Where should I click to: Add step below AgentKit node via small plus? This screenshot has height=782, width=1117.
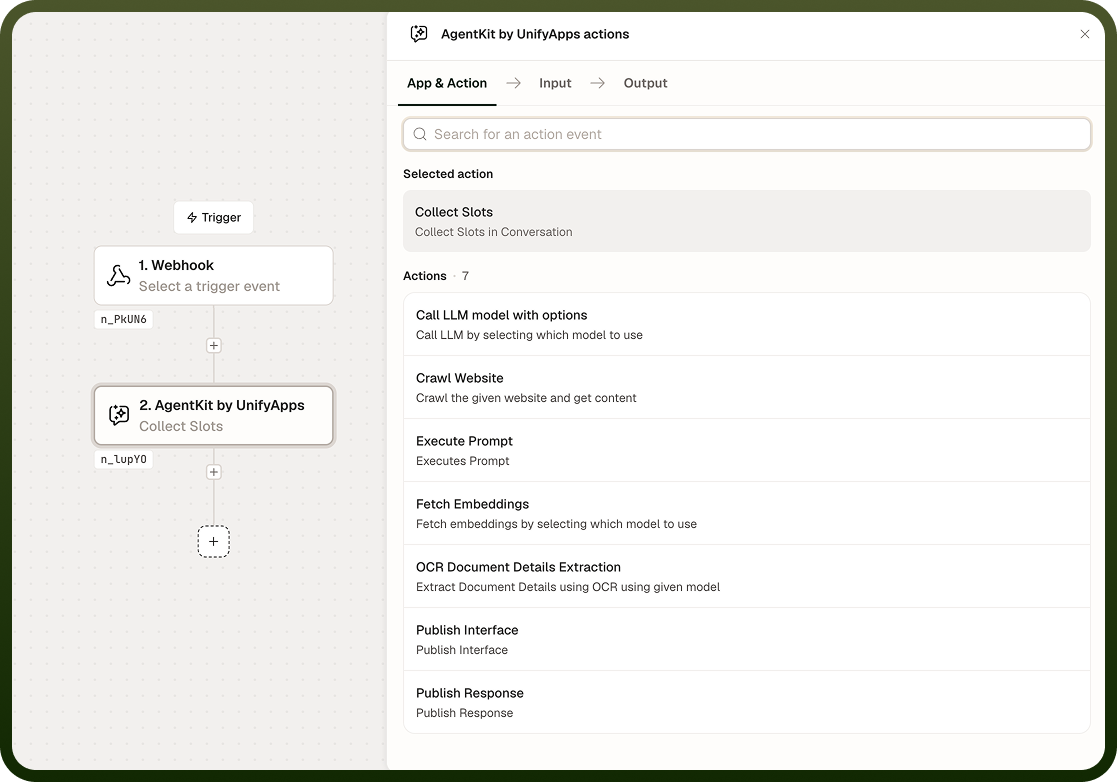213,471
